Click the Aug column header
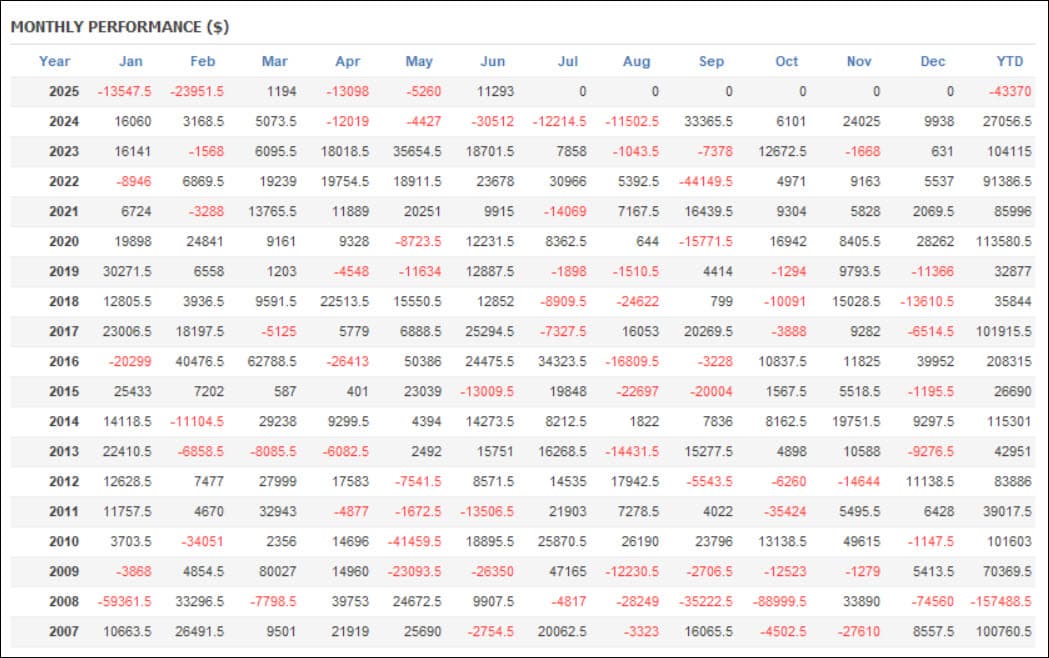The height and width of the screenshot is (658, 1049). point(636,62)
